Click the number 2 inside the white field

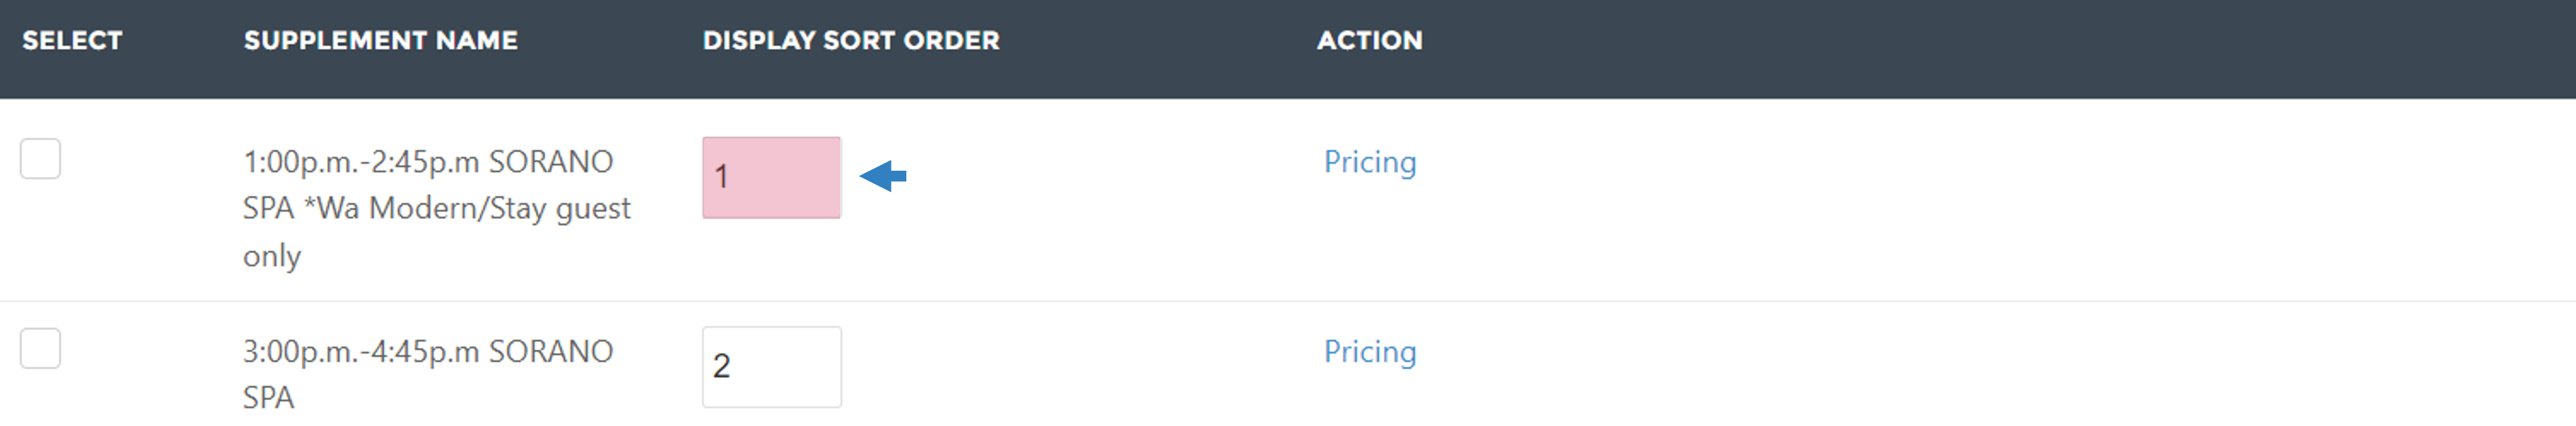point(721,367)
